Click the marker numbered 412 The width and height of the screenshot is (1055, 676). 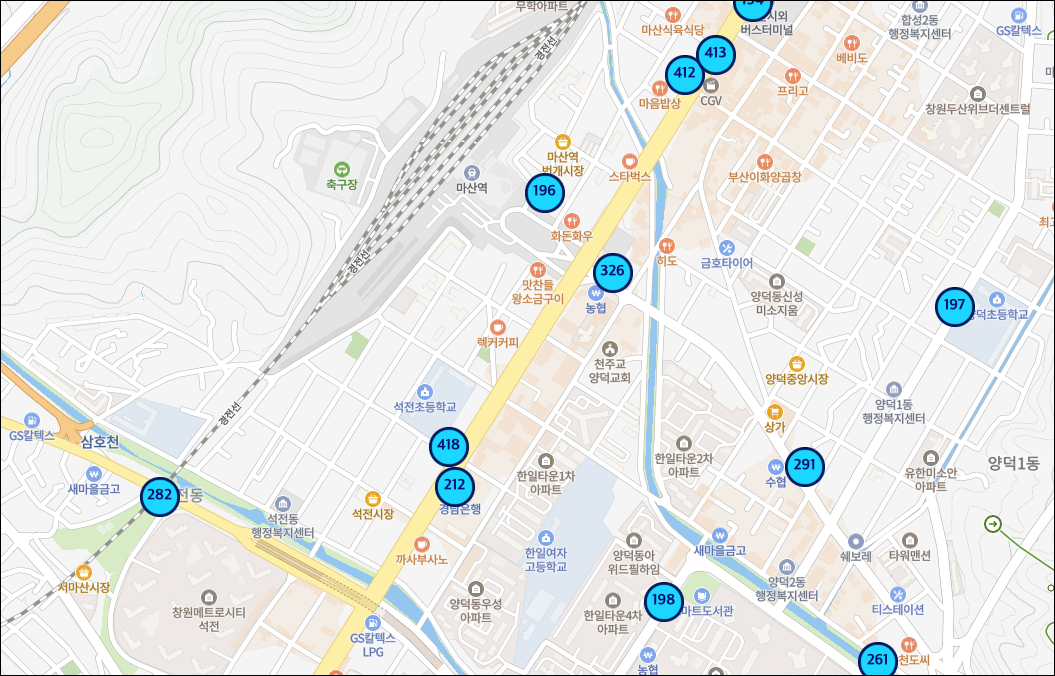[685, 74]
